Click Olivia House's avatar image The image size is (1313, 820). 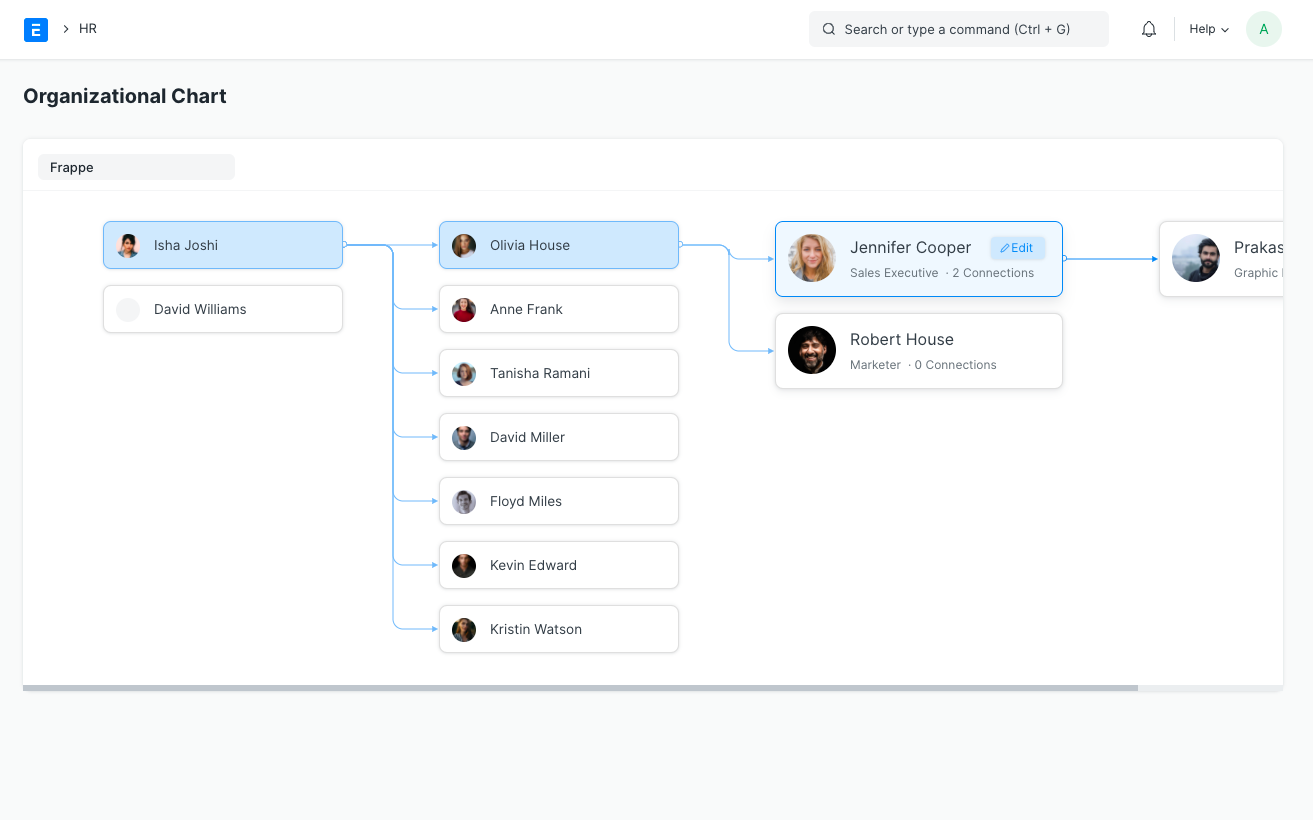(463, 245)
